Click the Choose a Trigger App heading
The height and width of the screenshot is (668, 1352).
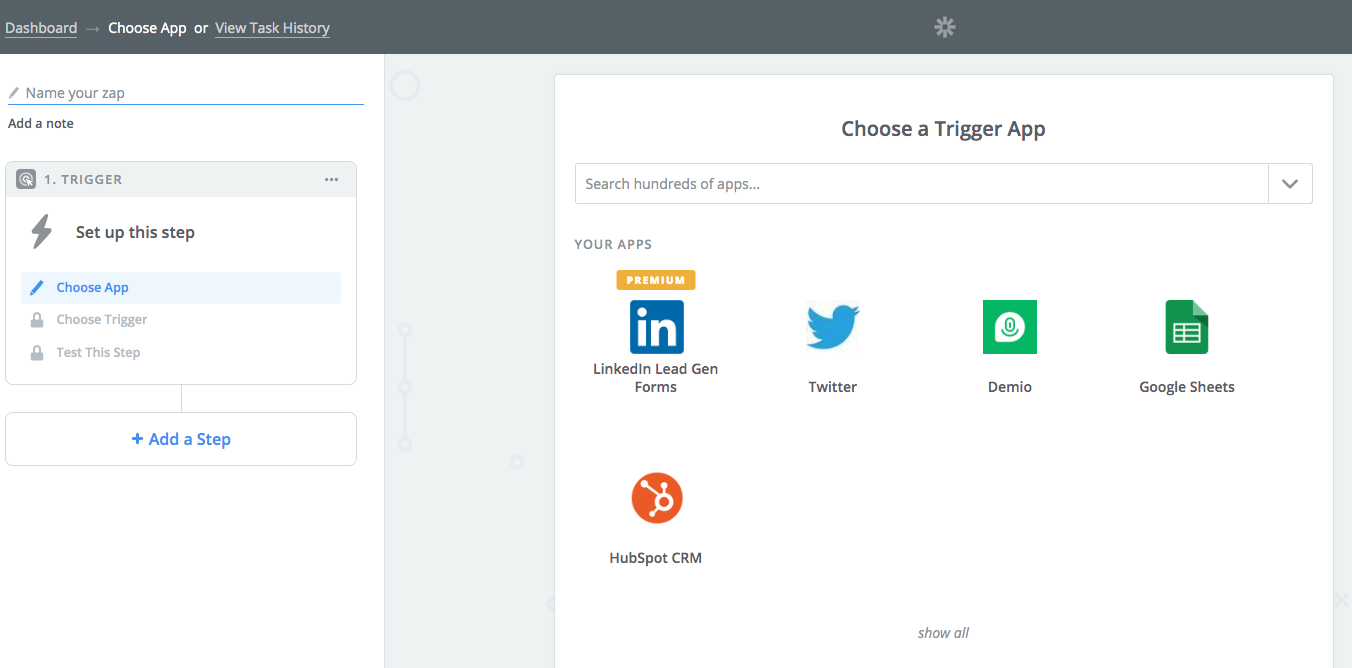[x=943, y=129]
